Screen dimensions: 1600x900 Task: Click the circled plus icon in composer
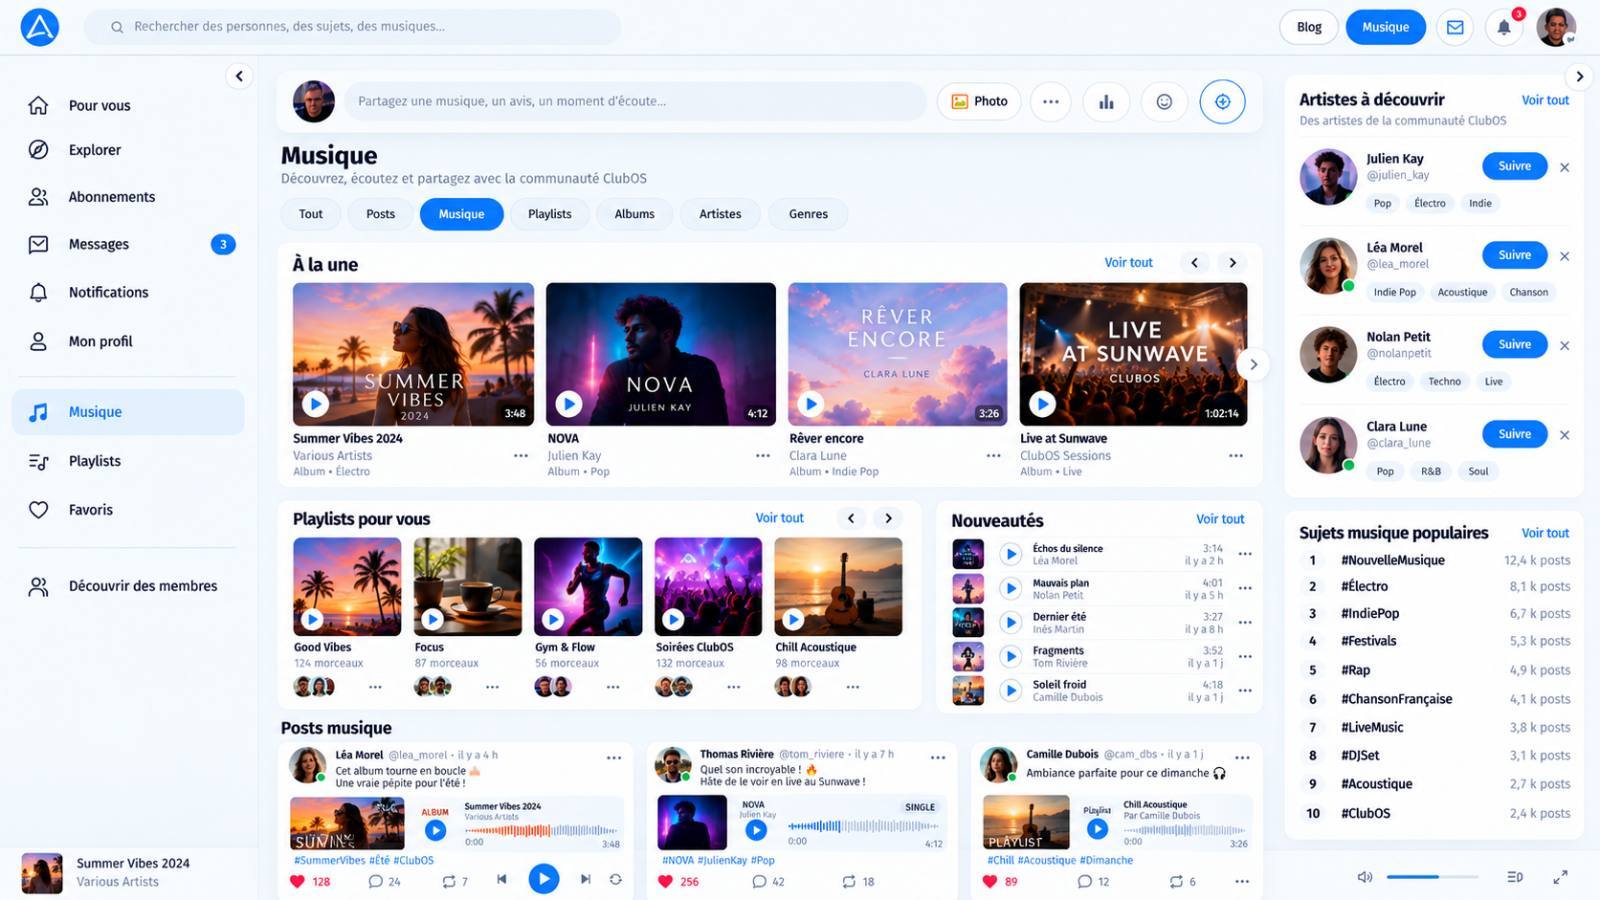1222,101
